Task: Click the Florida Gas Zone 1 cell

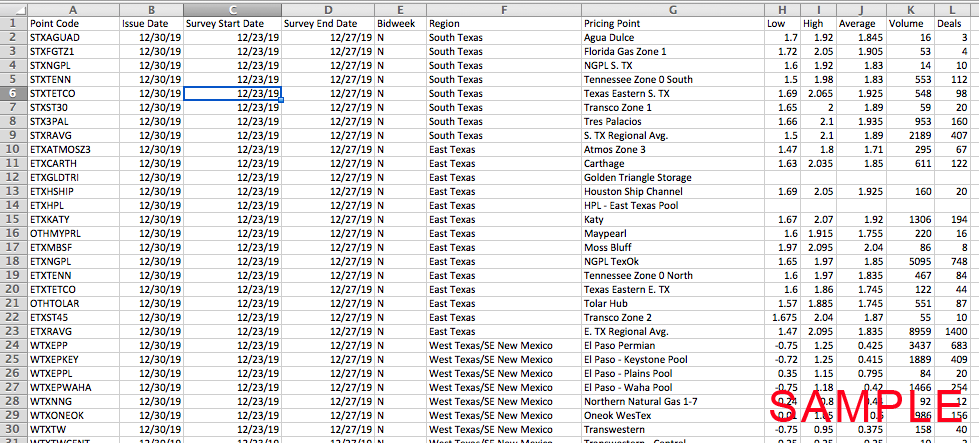Action: pos(673,52)
